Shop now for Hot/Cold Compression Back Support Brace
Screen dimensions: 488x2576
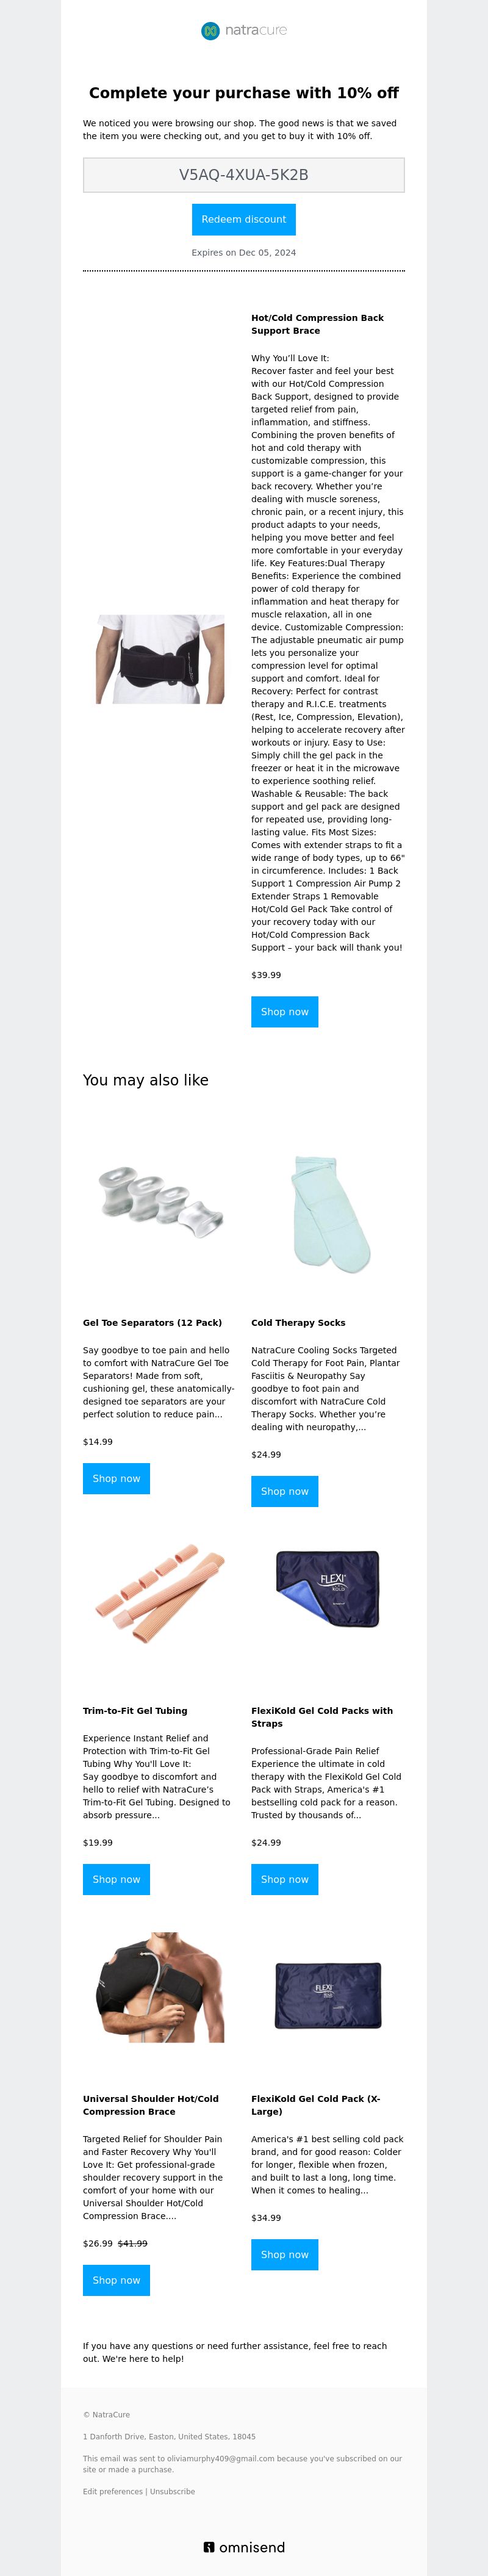[285, 1012]
